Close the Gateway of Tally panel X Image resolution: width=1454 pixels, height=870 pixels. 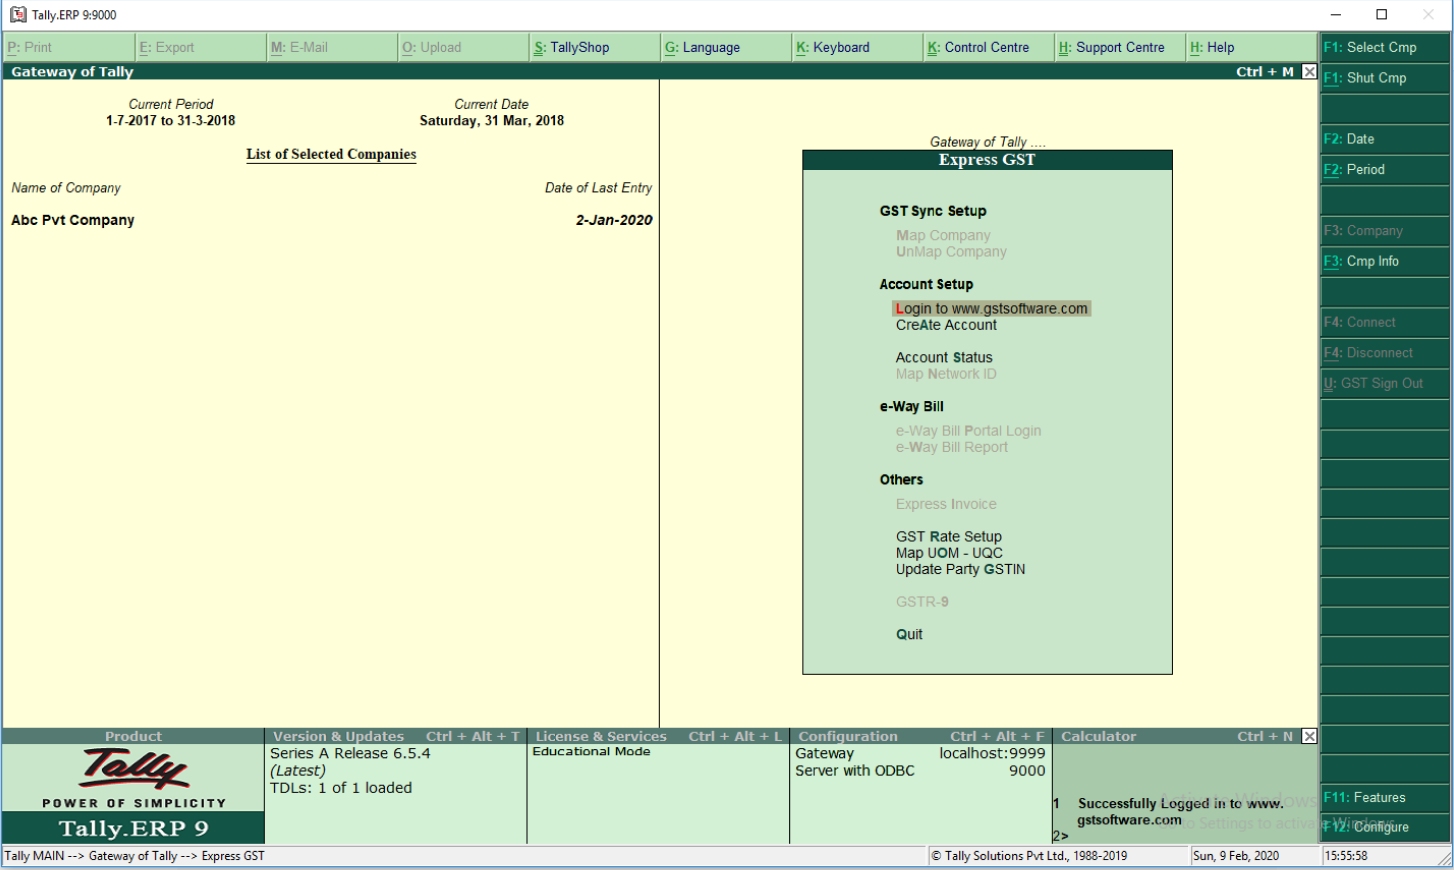pos(1309,72)
